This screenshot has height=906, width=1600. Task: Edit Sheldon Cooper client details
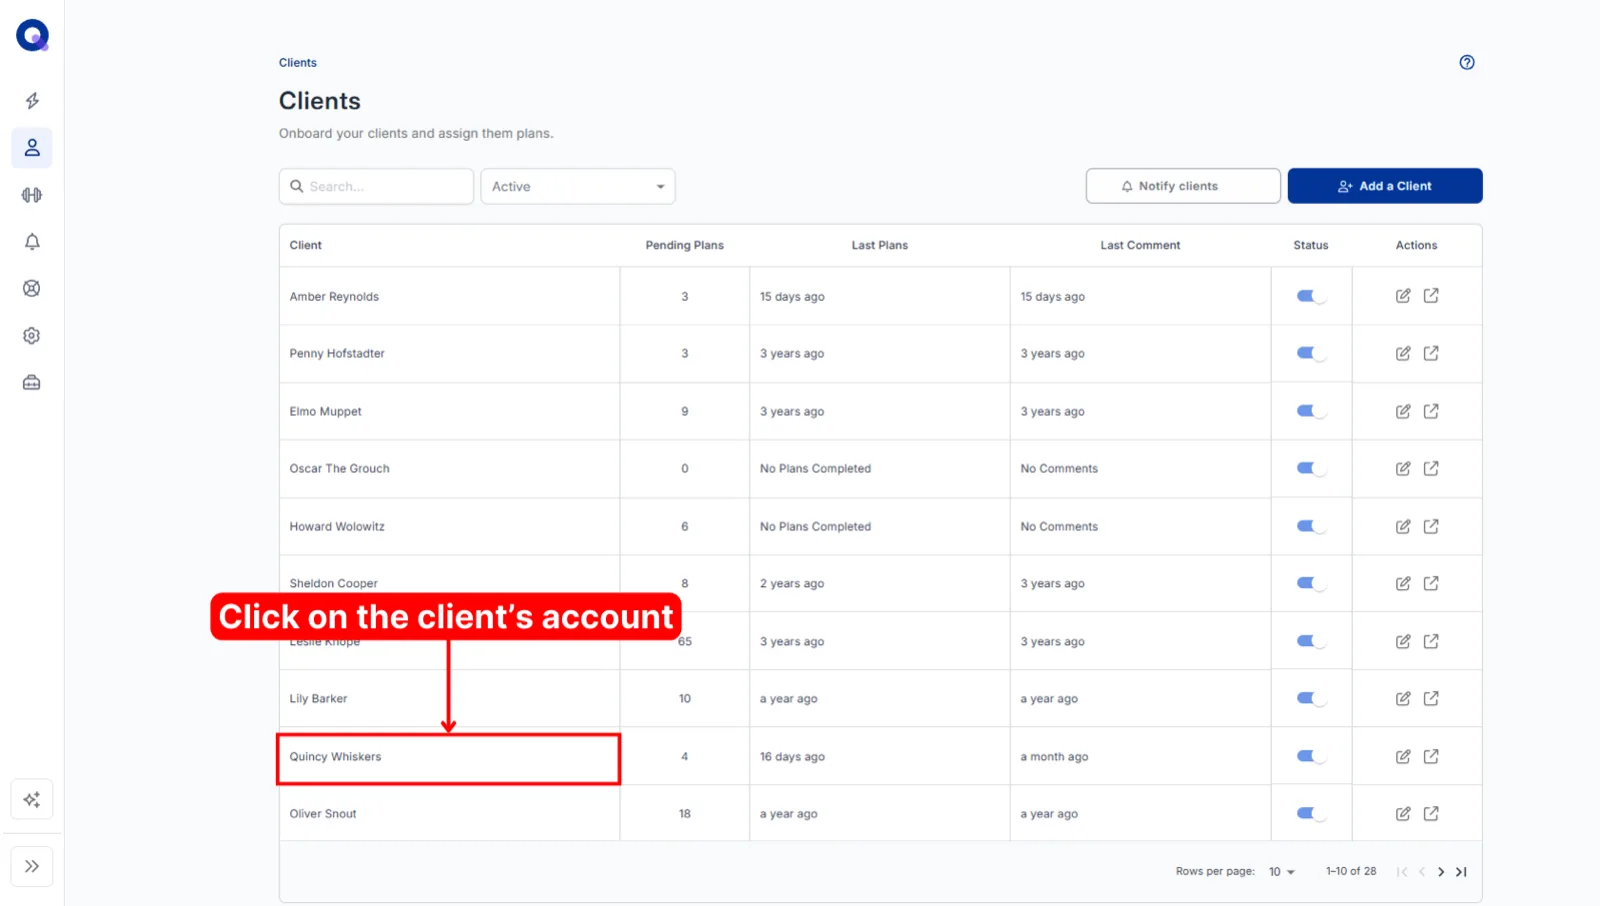pos(1403,583)
